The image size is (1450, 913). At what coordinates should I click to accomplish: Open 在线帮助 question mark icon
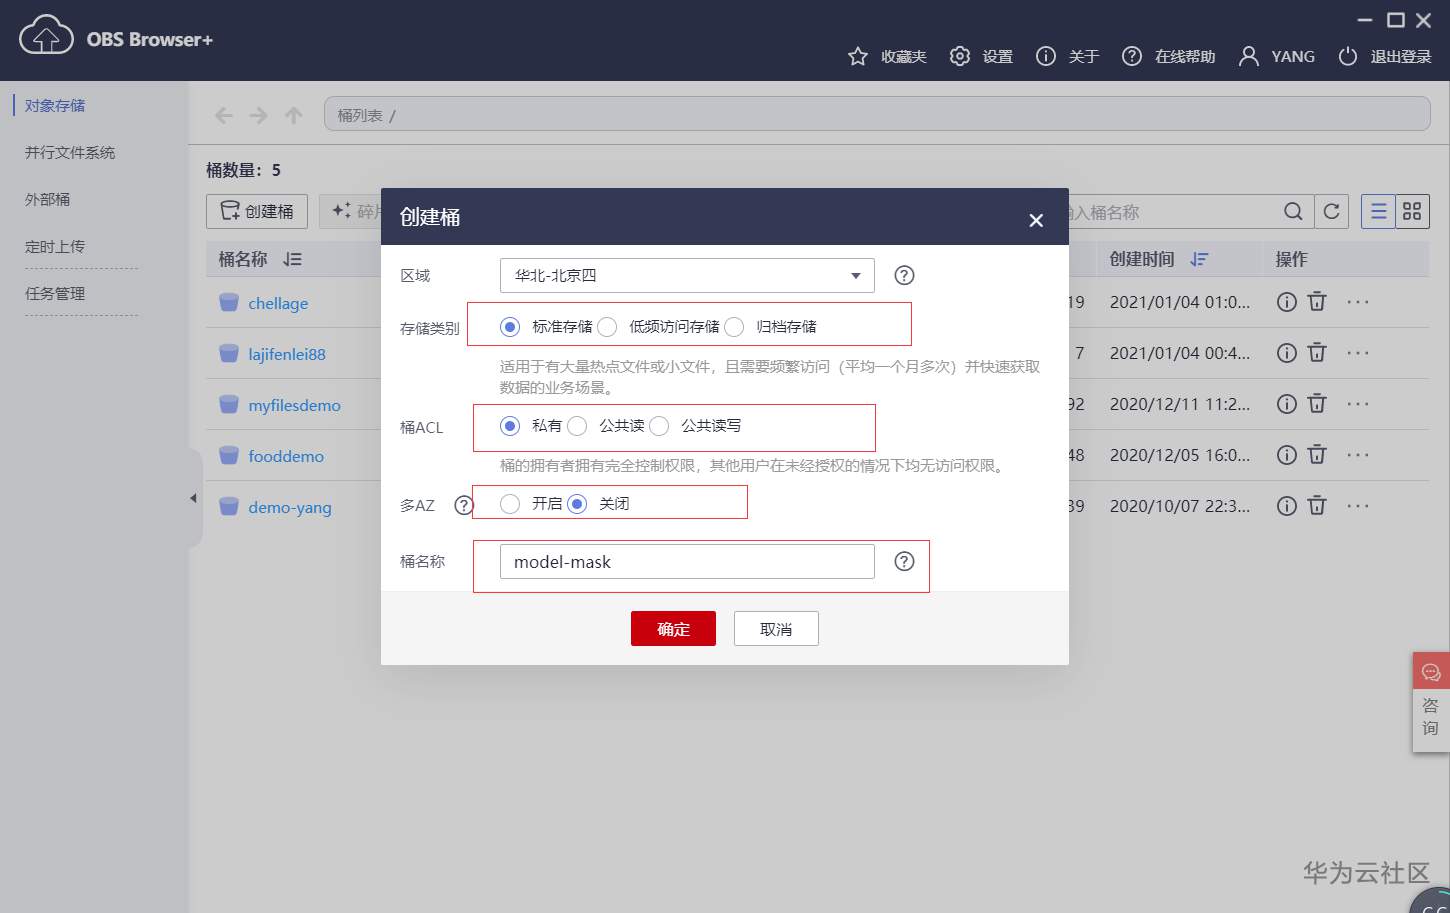[1132, 56]
